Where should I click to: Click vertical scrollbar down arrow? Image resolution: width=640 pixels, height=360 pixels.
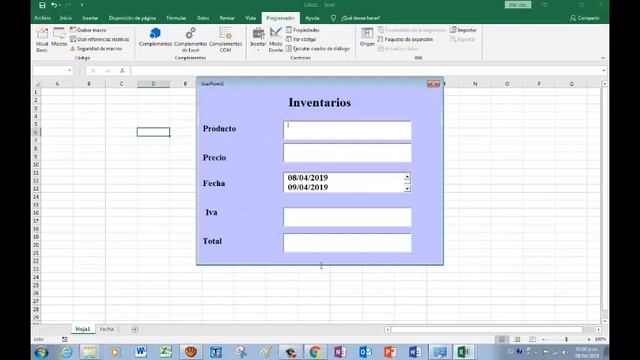click(604, 321)
